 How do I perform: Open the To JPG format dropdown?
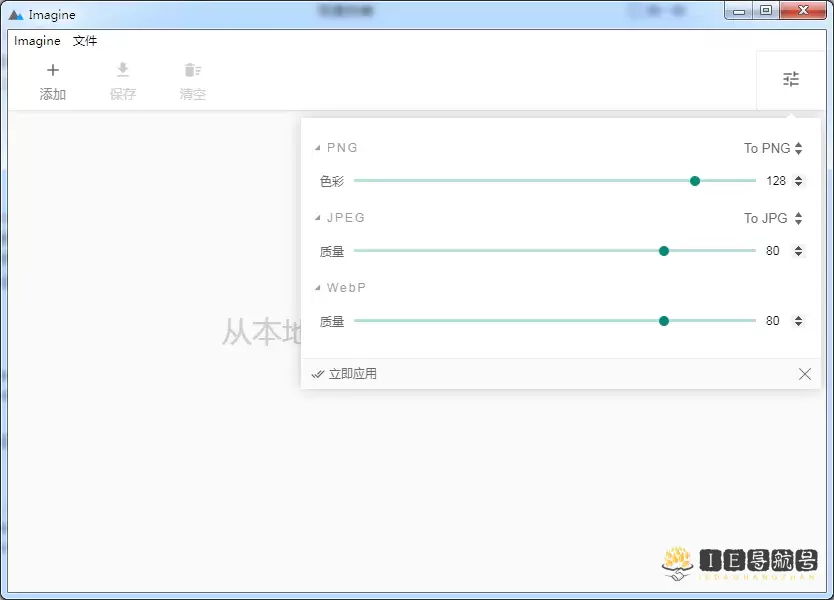(773, 218)
